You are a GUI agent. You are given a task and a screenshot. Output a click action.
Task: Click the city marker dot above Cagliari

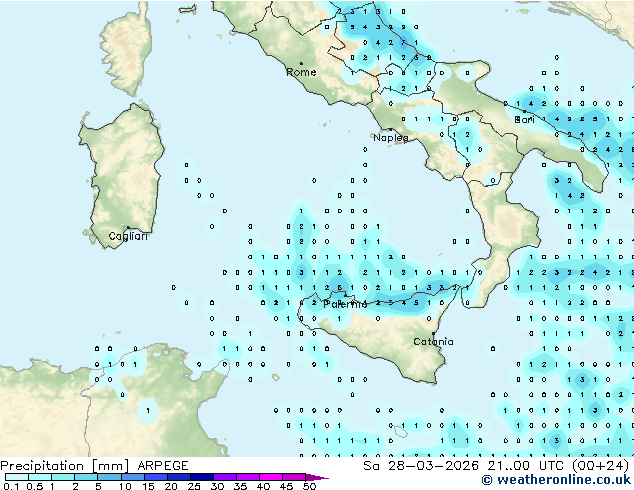[x=128, y=227]
